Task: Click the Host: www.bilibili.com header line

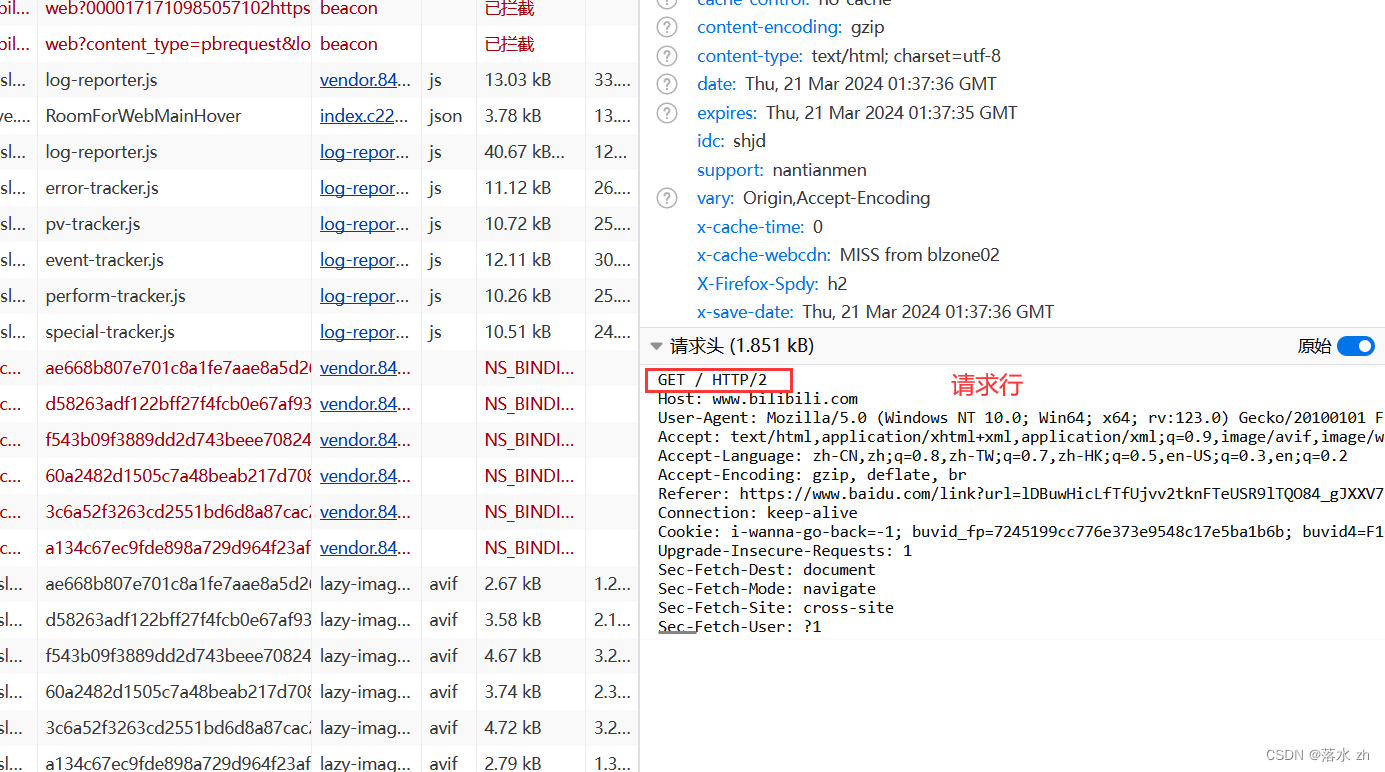Action: (x=757, y=399)
